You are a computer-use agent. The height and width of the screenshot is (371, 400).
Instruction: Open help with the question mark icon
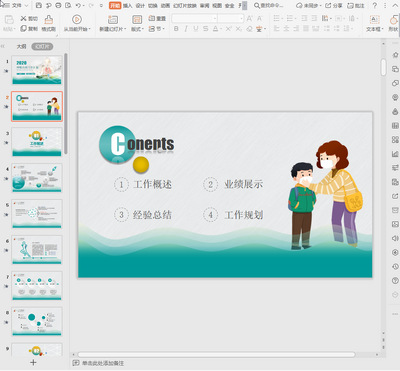tap(375, 6)
